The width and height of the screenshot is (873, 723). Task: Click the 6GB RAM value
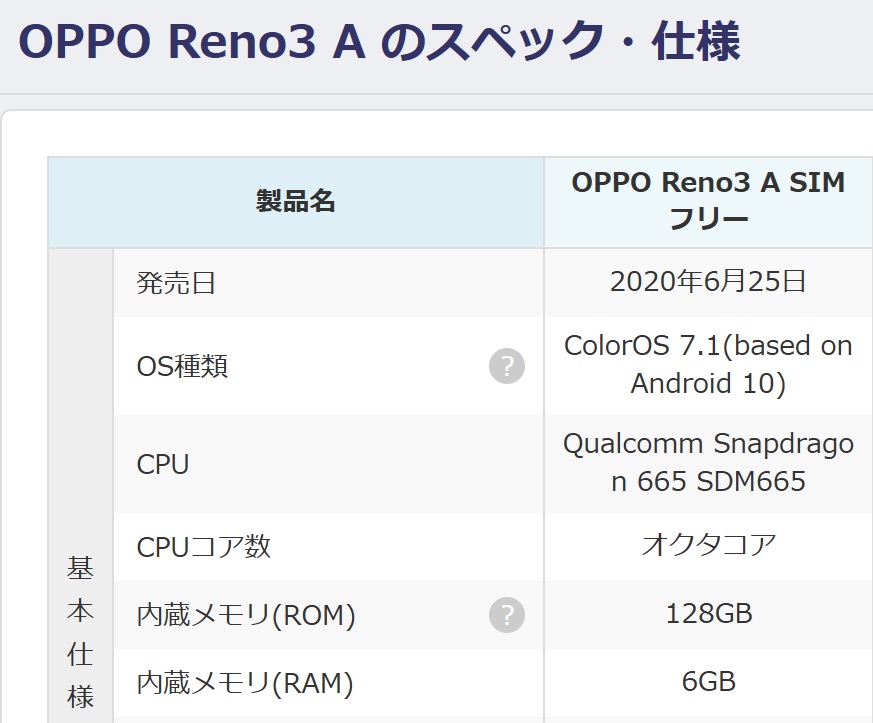709,682
